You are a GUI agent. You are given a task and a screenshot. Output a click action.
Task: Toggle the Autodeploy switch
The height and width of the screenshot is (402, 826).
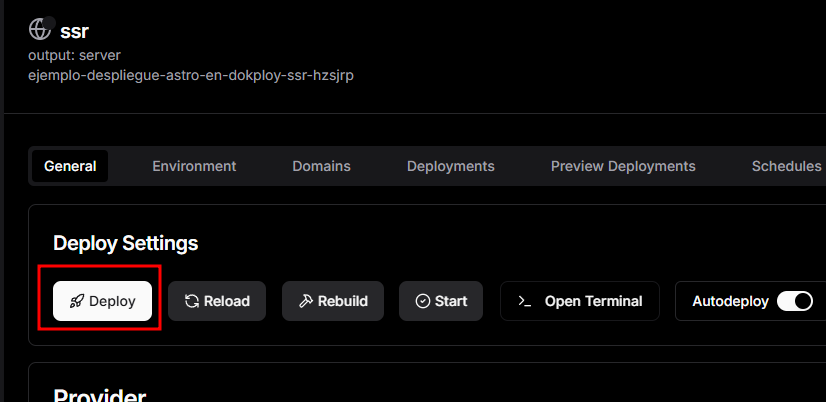[x=795, y=301]
